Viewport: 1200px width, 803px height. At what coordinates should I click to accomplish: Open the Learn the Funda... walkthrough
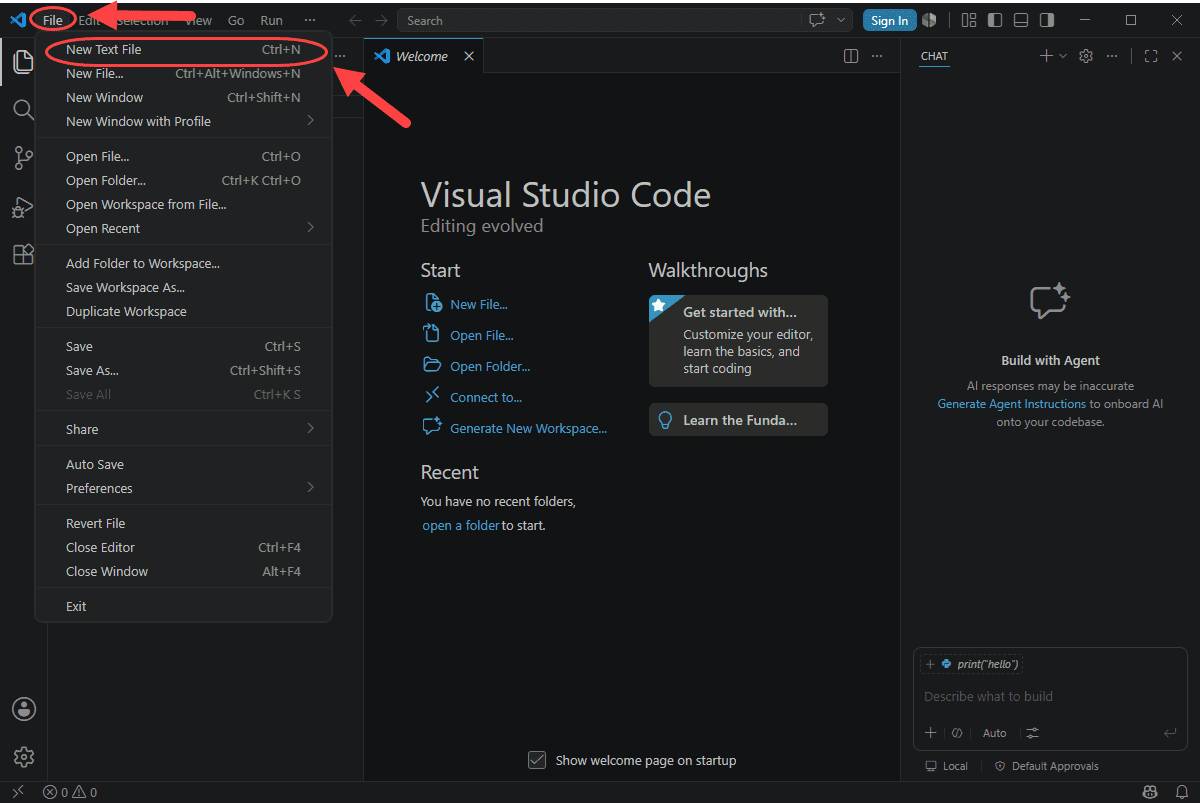(738, 420)
